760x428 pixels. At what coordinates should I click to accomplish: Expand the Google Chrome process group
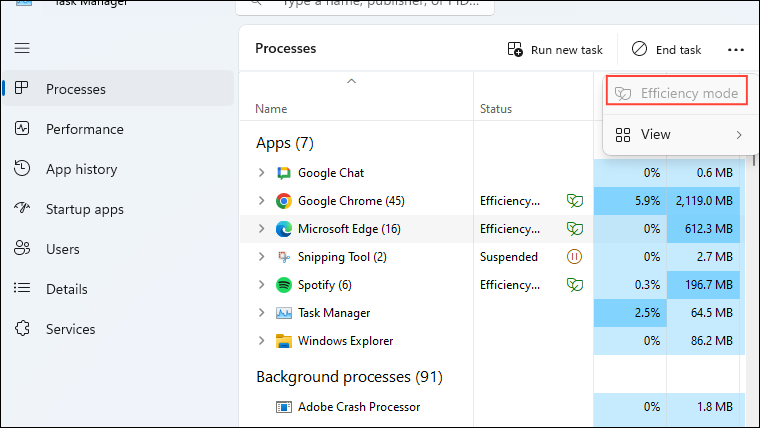coord(262,201)
